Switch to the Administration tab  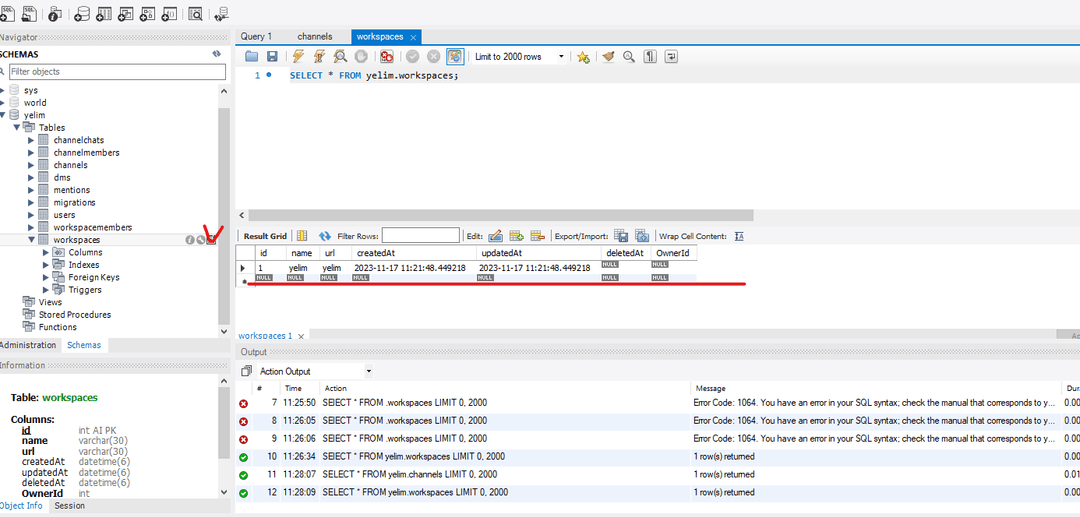click(28, 345)
